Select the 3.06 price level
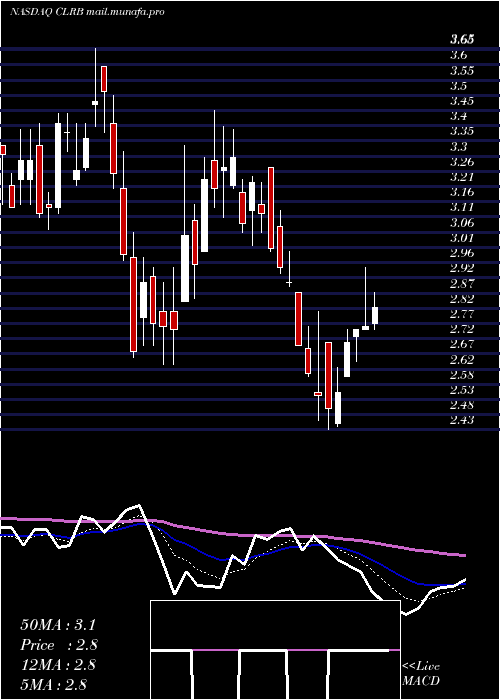Image resolution: width=500 pixels, height=700 pixels. click(462, 222)
